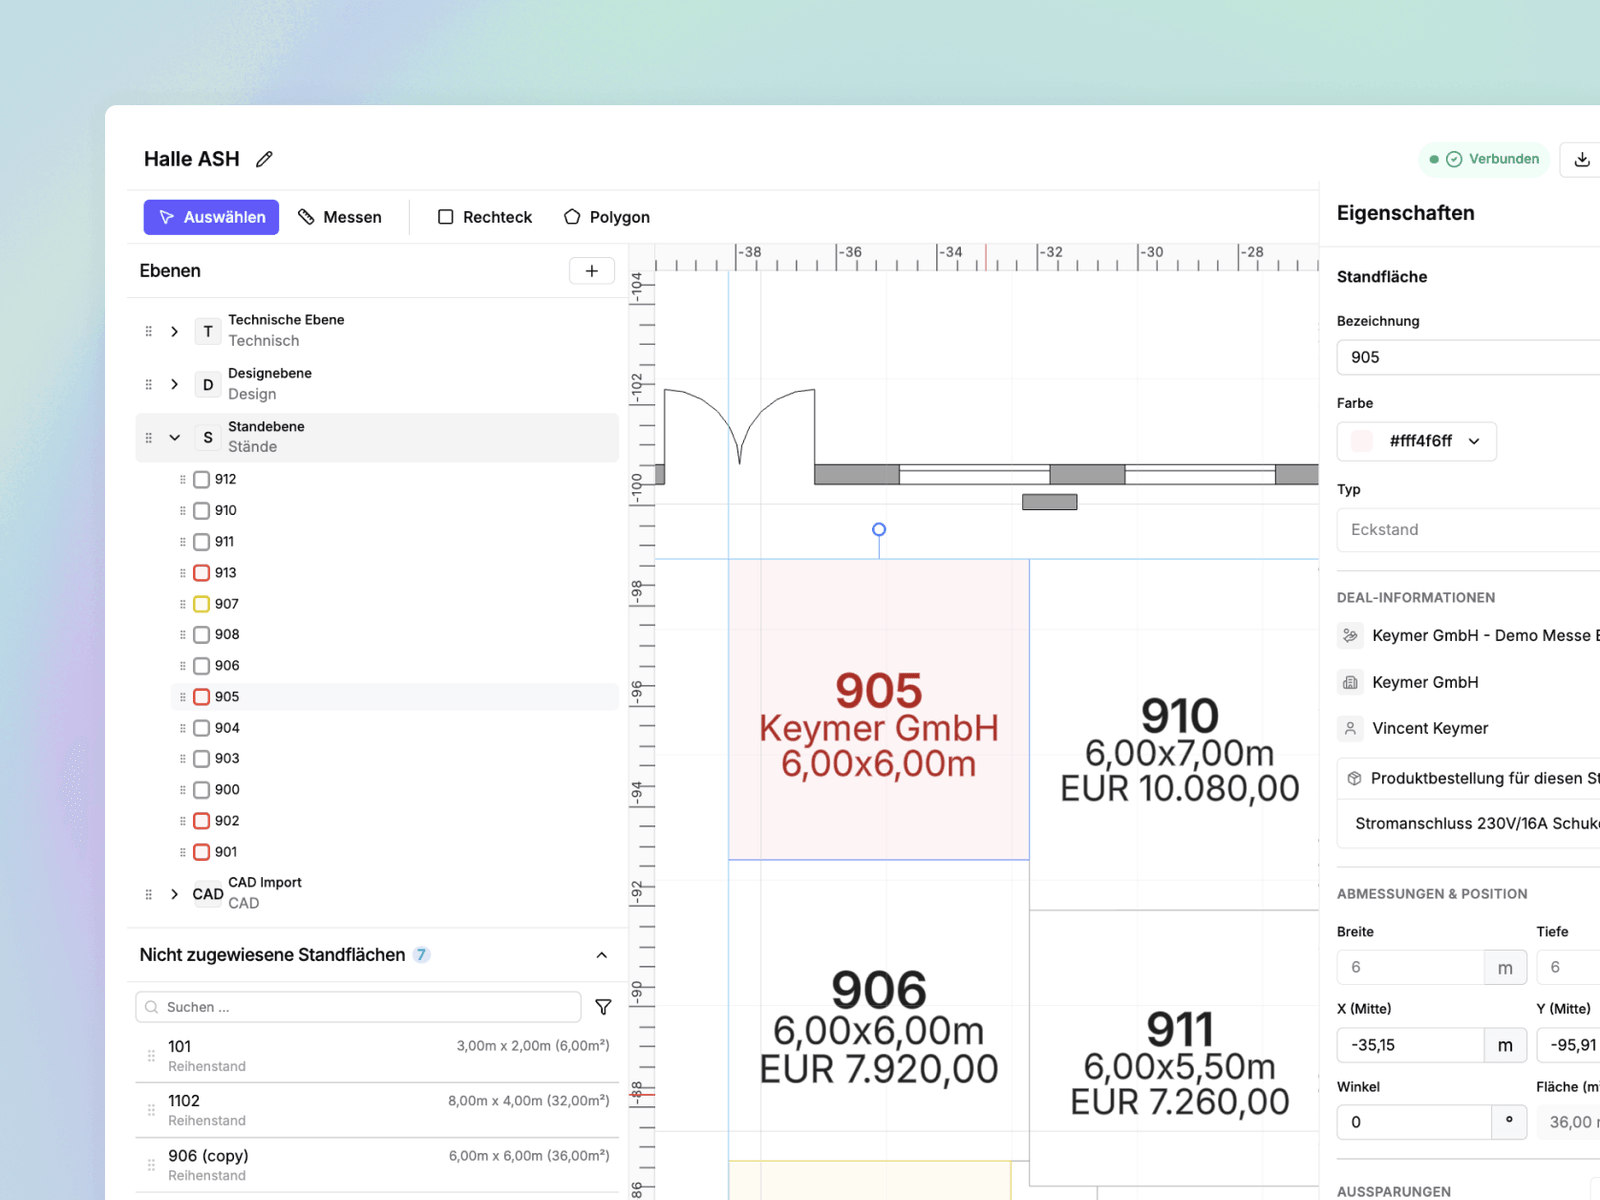The height and width of the screenshot is (1200, 1600).
Task: Open the Farbe #fff4f6ff color dropdown
Action: click(1417, 441)
